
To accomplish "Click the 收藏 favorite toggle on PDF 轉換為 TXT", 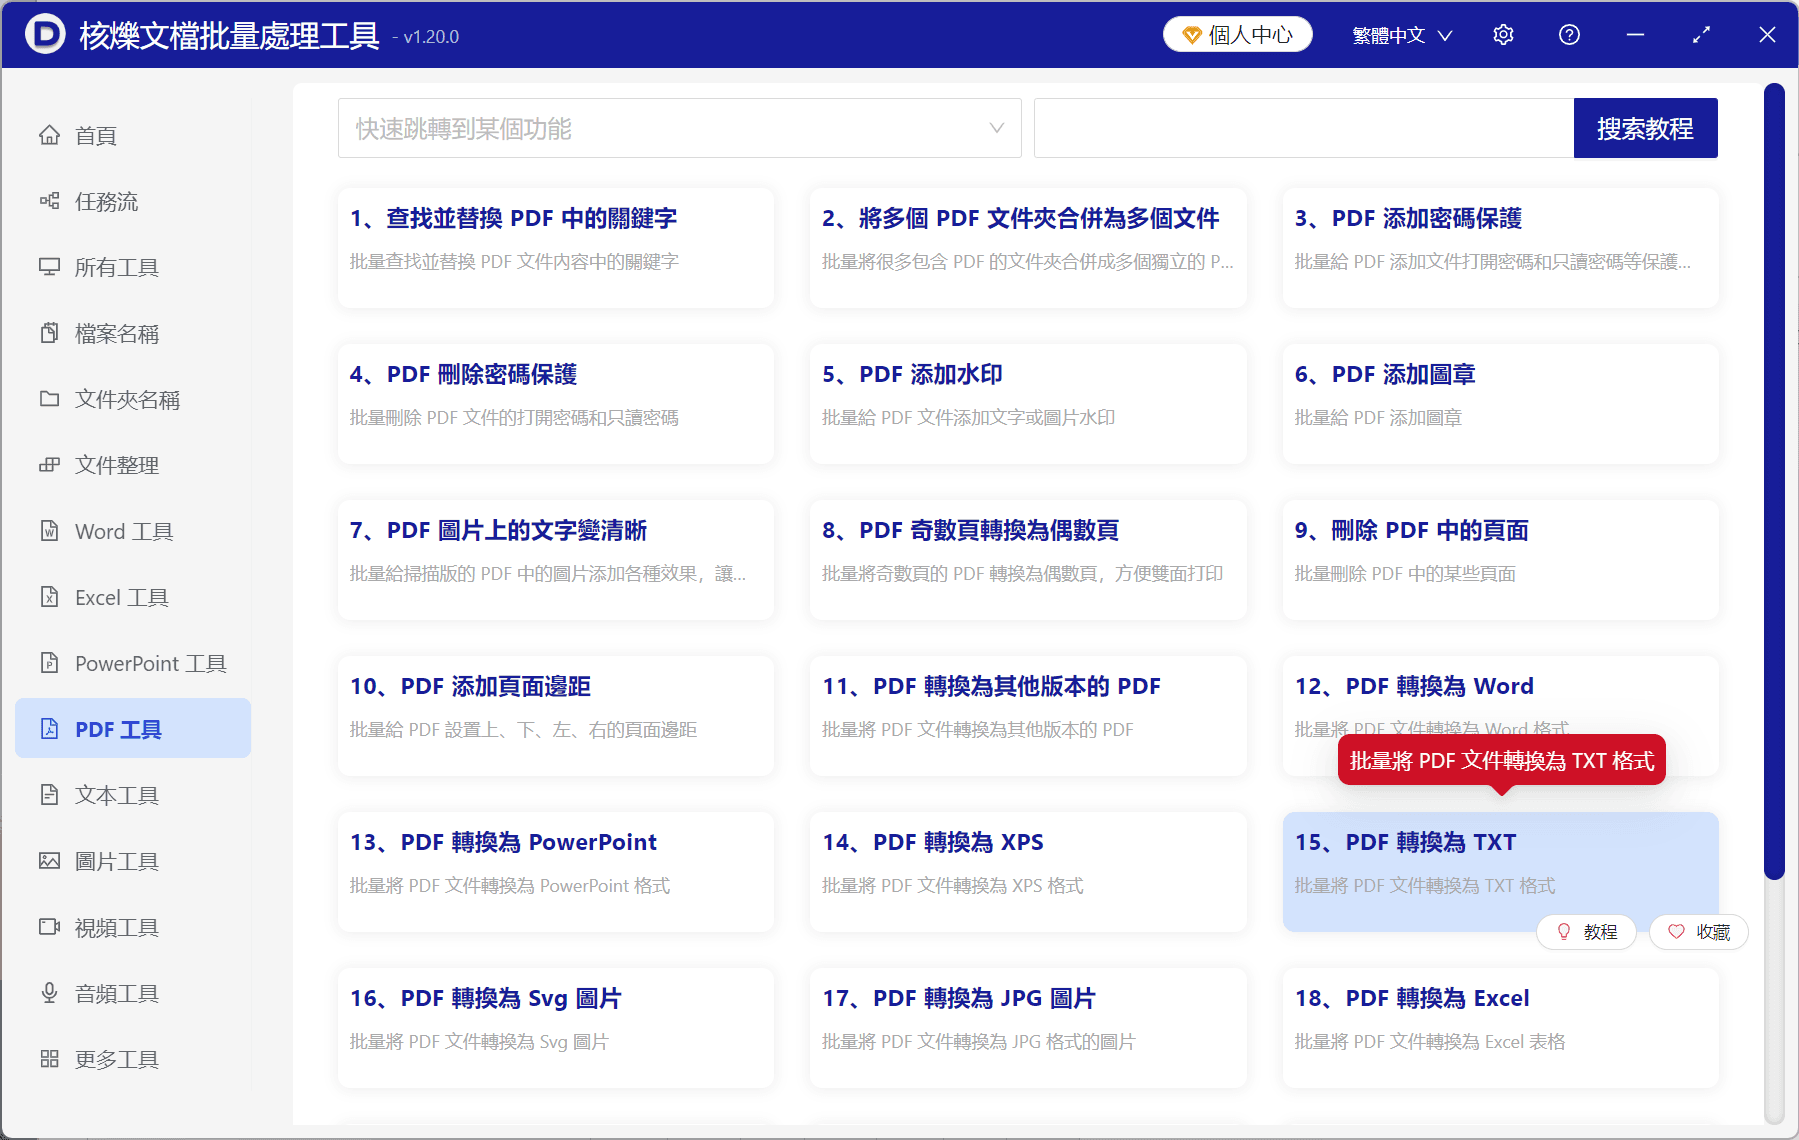I will pyautogui.click(x=1698, y=931).
